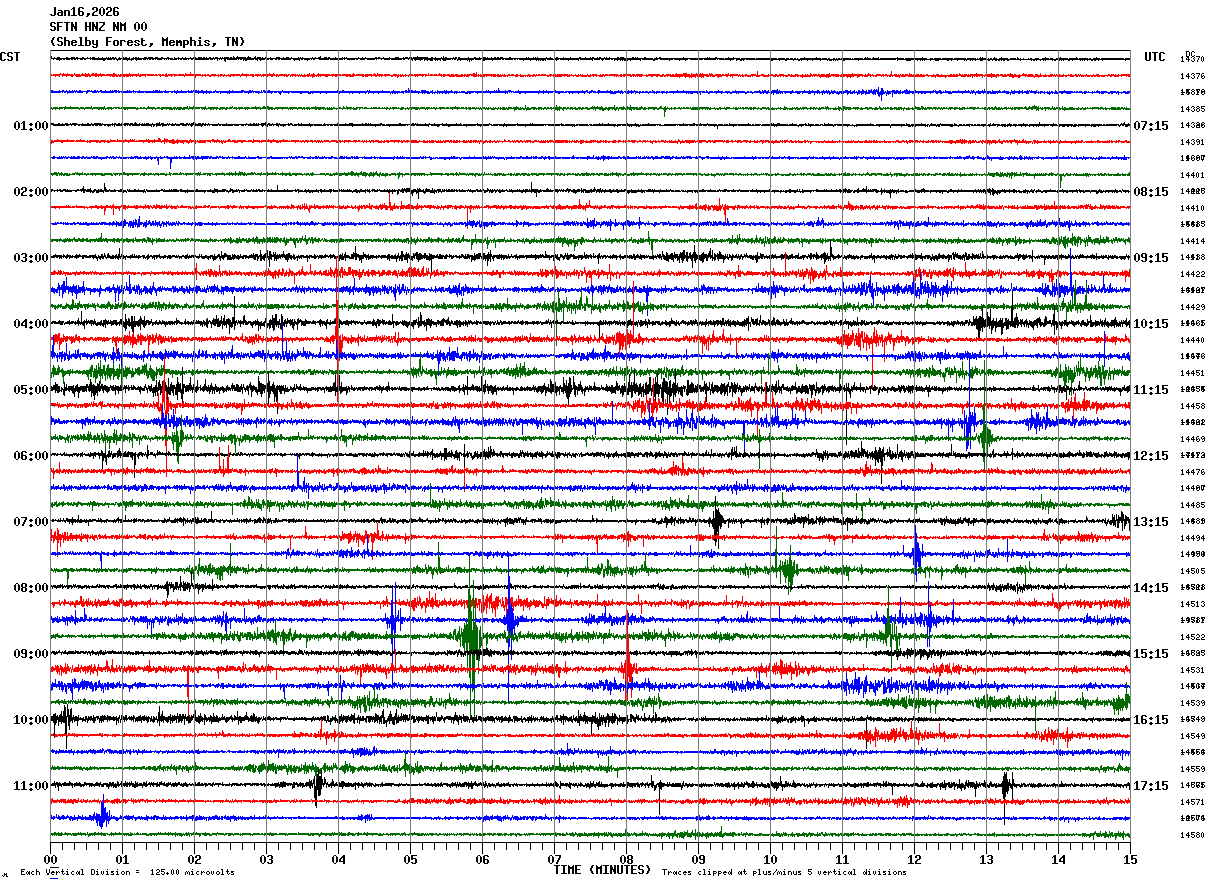This screenshot has height=886, width=1210.
Task: Click the 03:00 CST time label
Action: pos(31,258)
